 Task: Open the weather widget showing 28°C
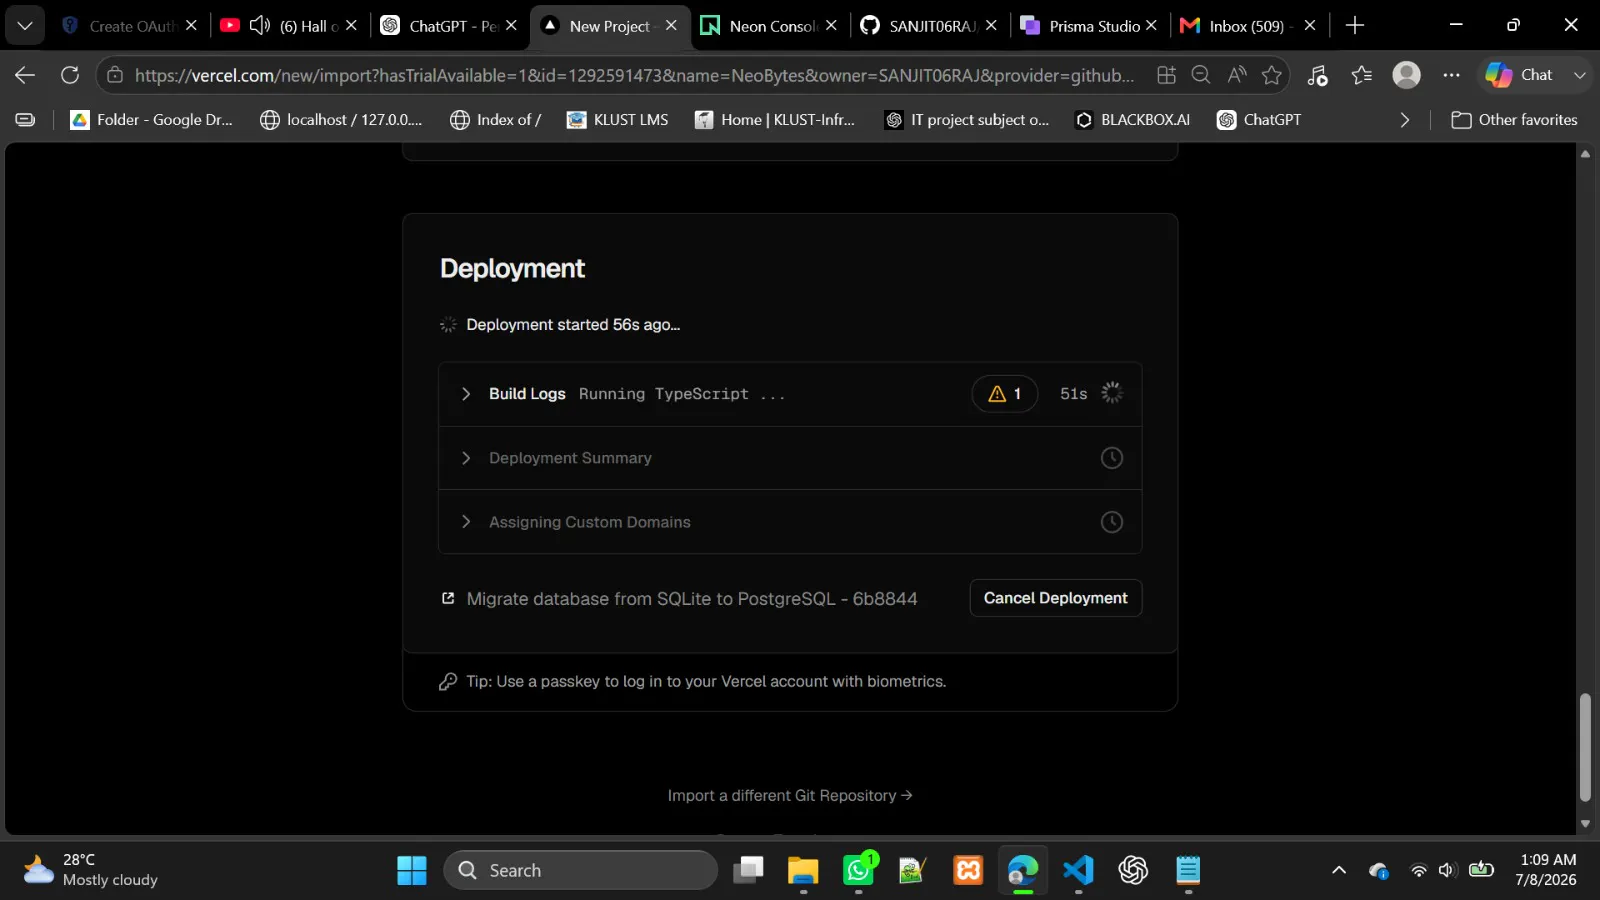tap(92, 870)
